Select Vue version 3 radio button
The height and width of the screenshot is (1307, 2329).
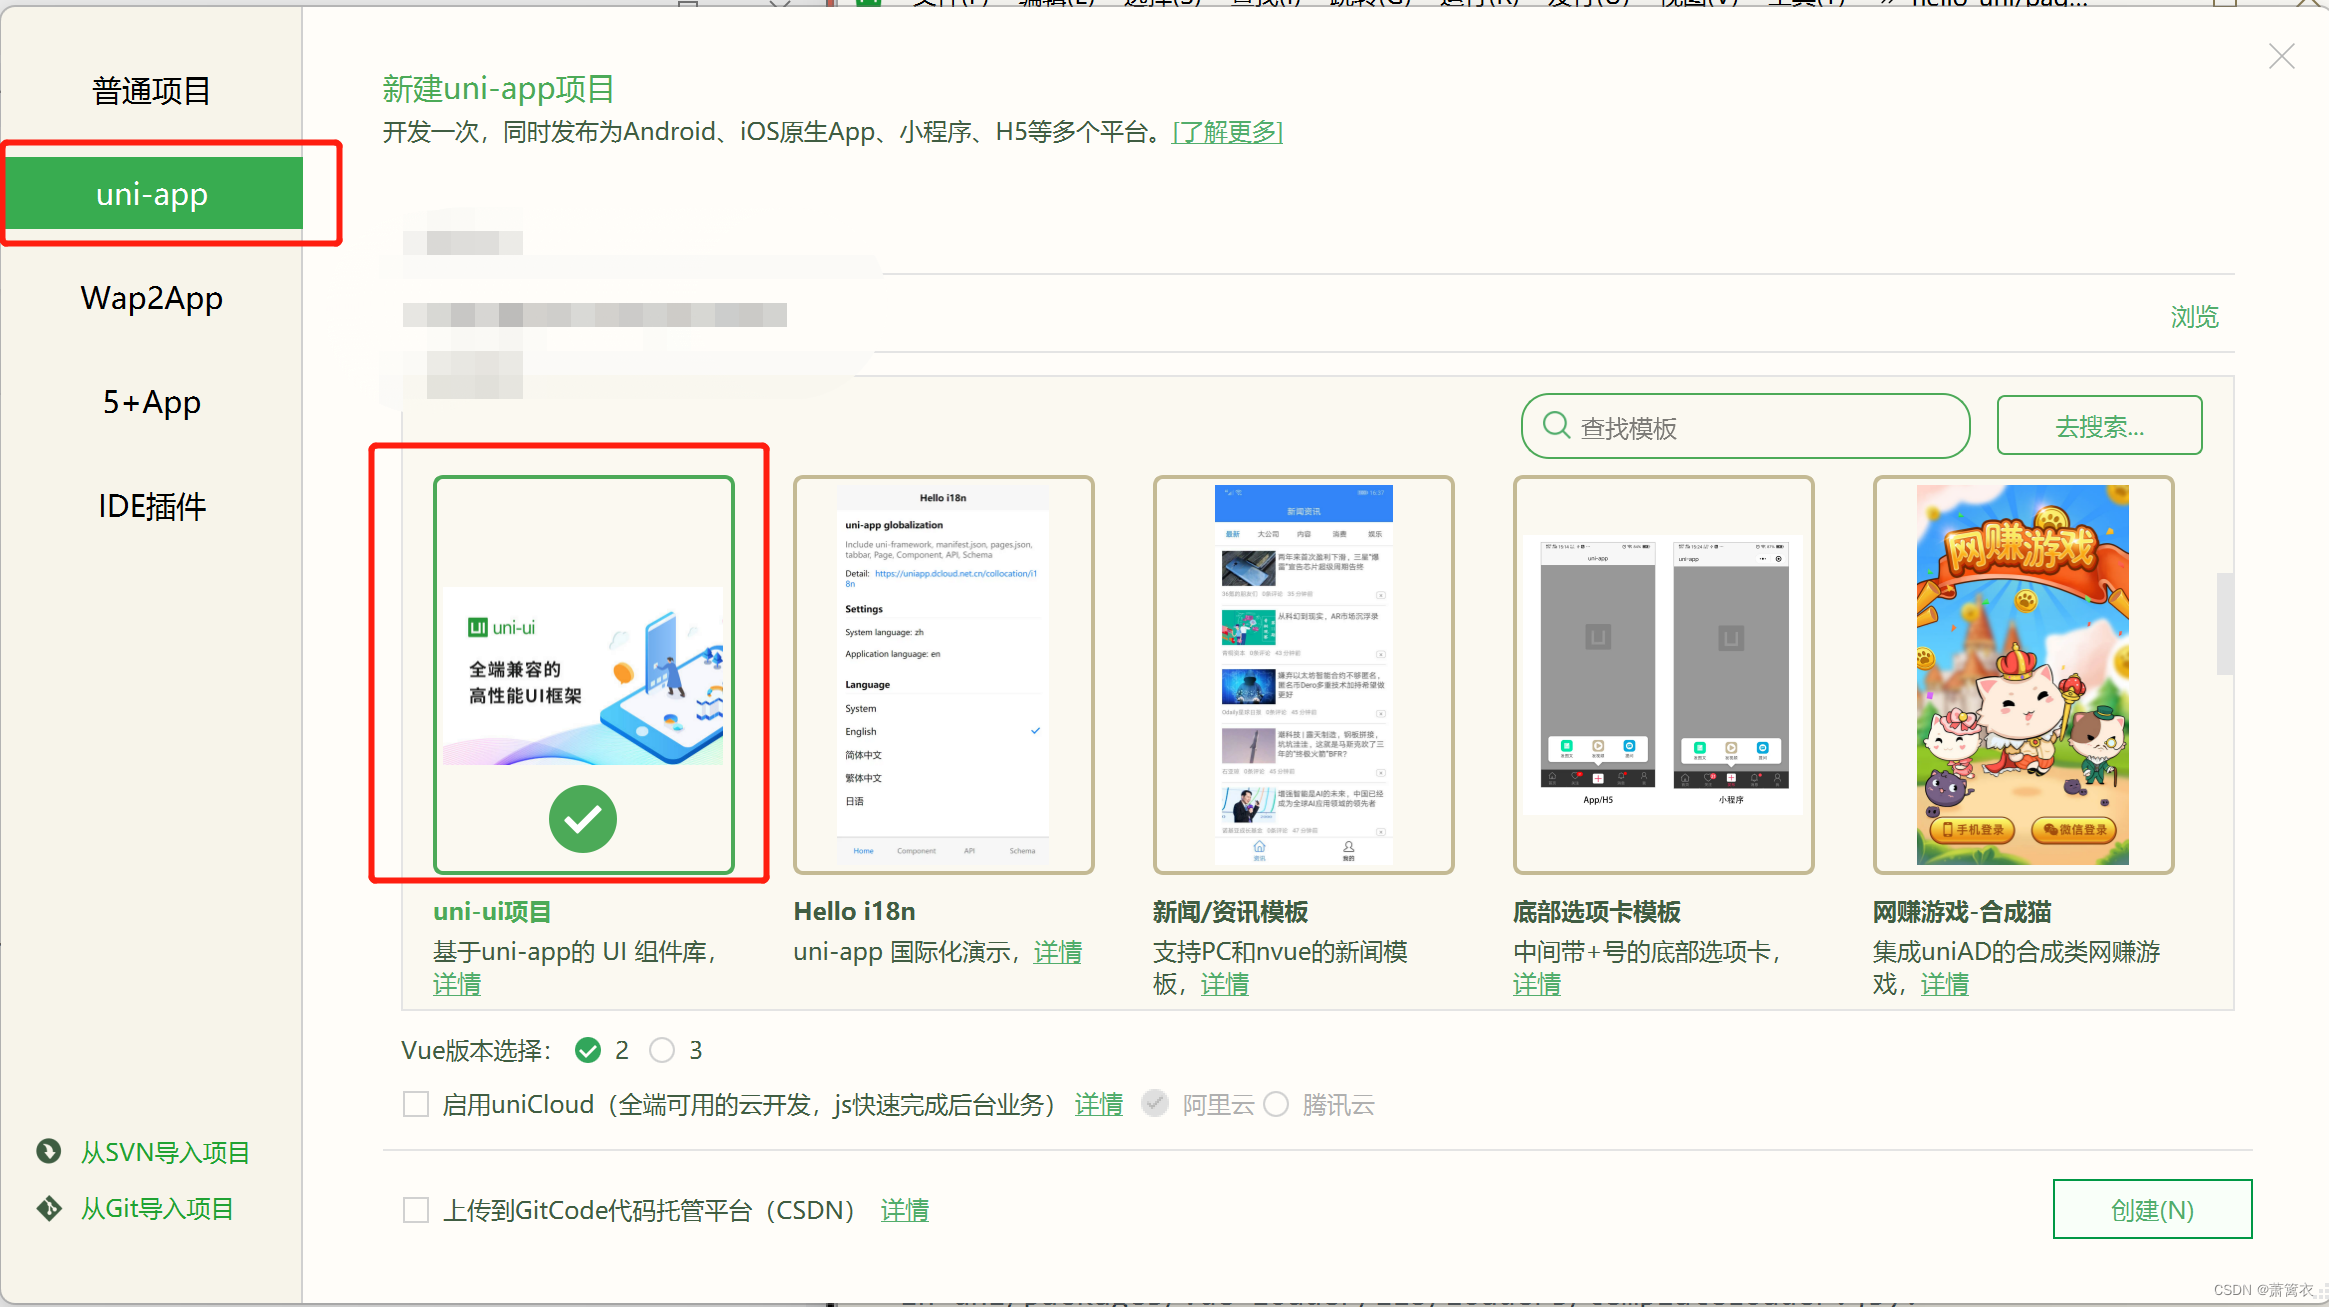(x=662, y=1050)
